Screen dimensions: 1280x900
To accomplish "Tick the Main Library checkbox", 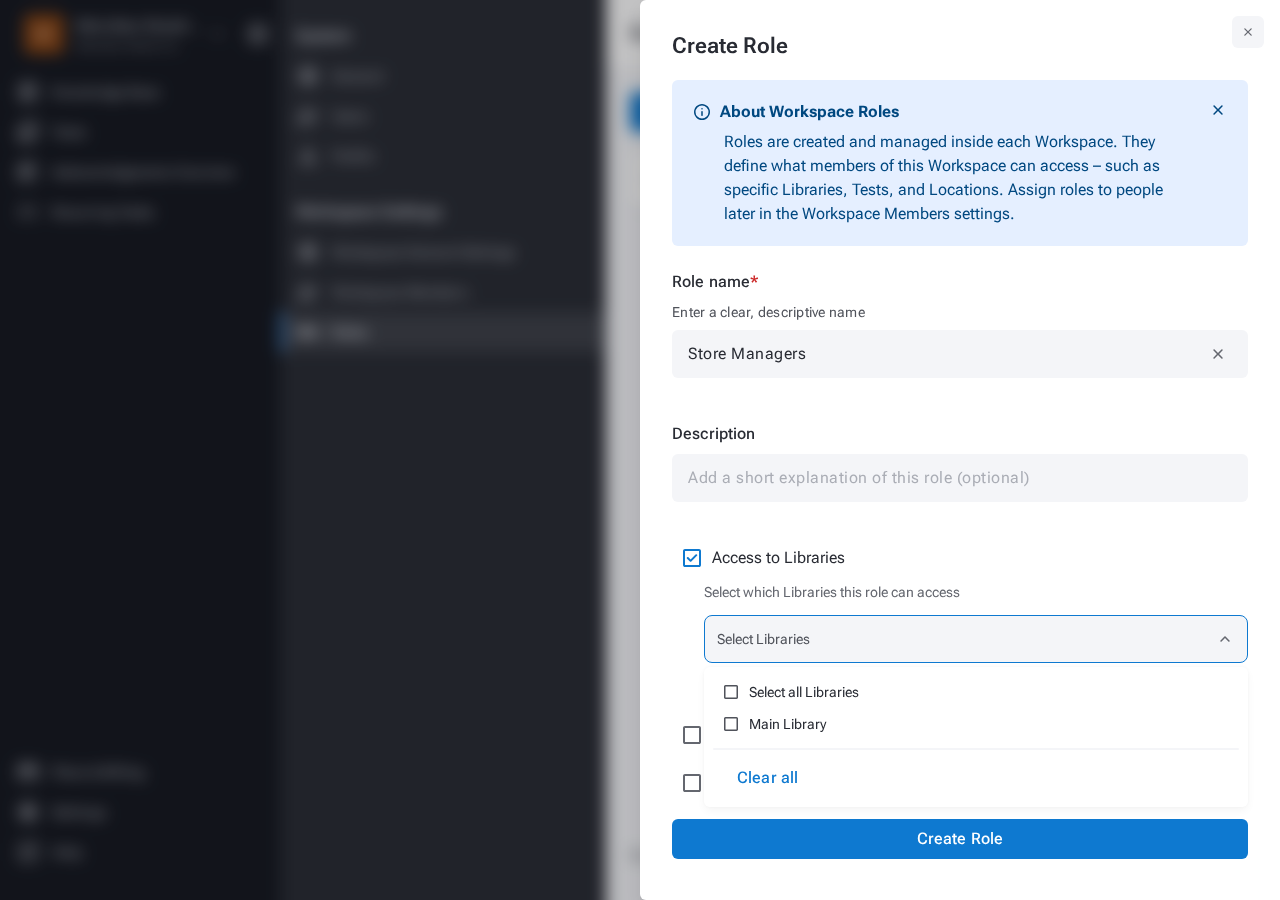I will tap(731, 724).
